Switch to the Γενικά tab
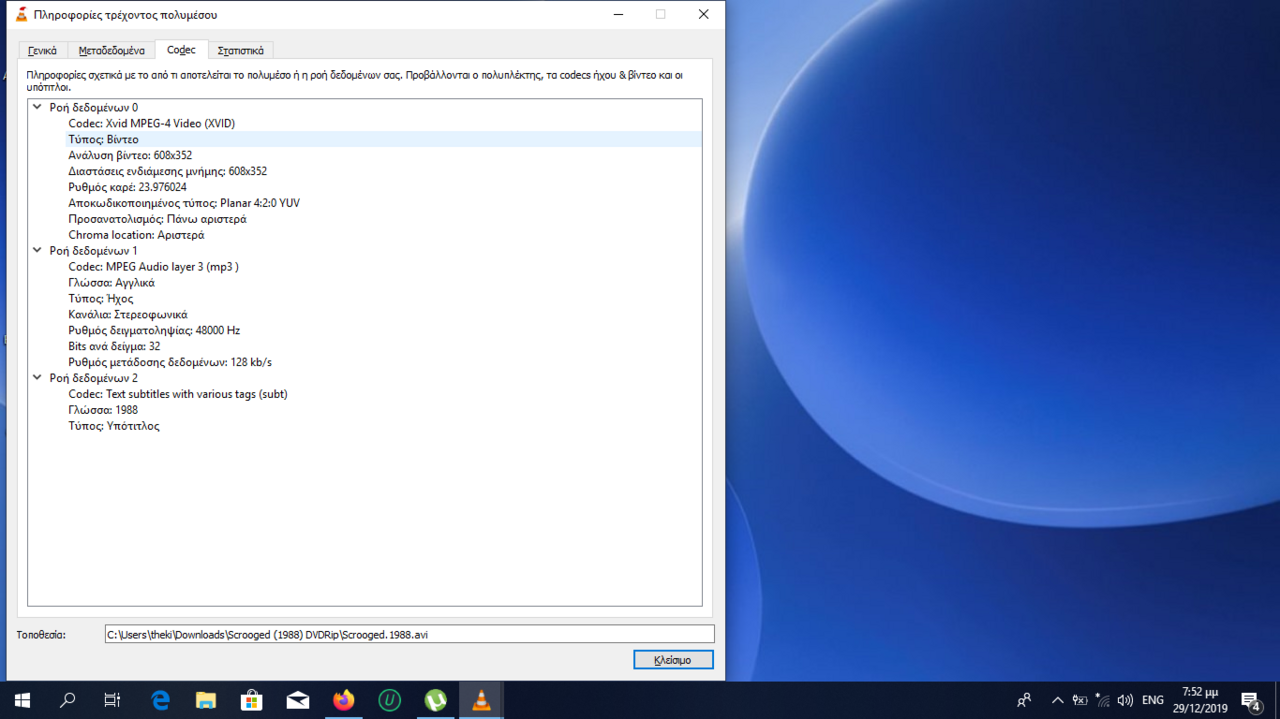This screenshot has height=719, width=1280. [x=42, y=50]
